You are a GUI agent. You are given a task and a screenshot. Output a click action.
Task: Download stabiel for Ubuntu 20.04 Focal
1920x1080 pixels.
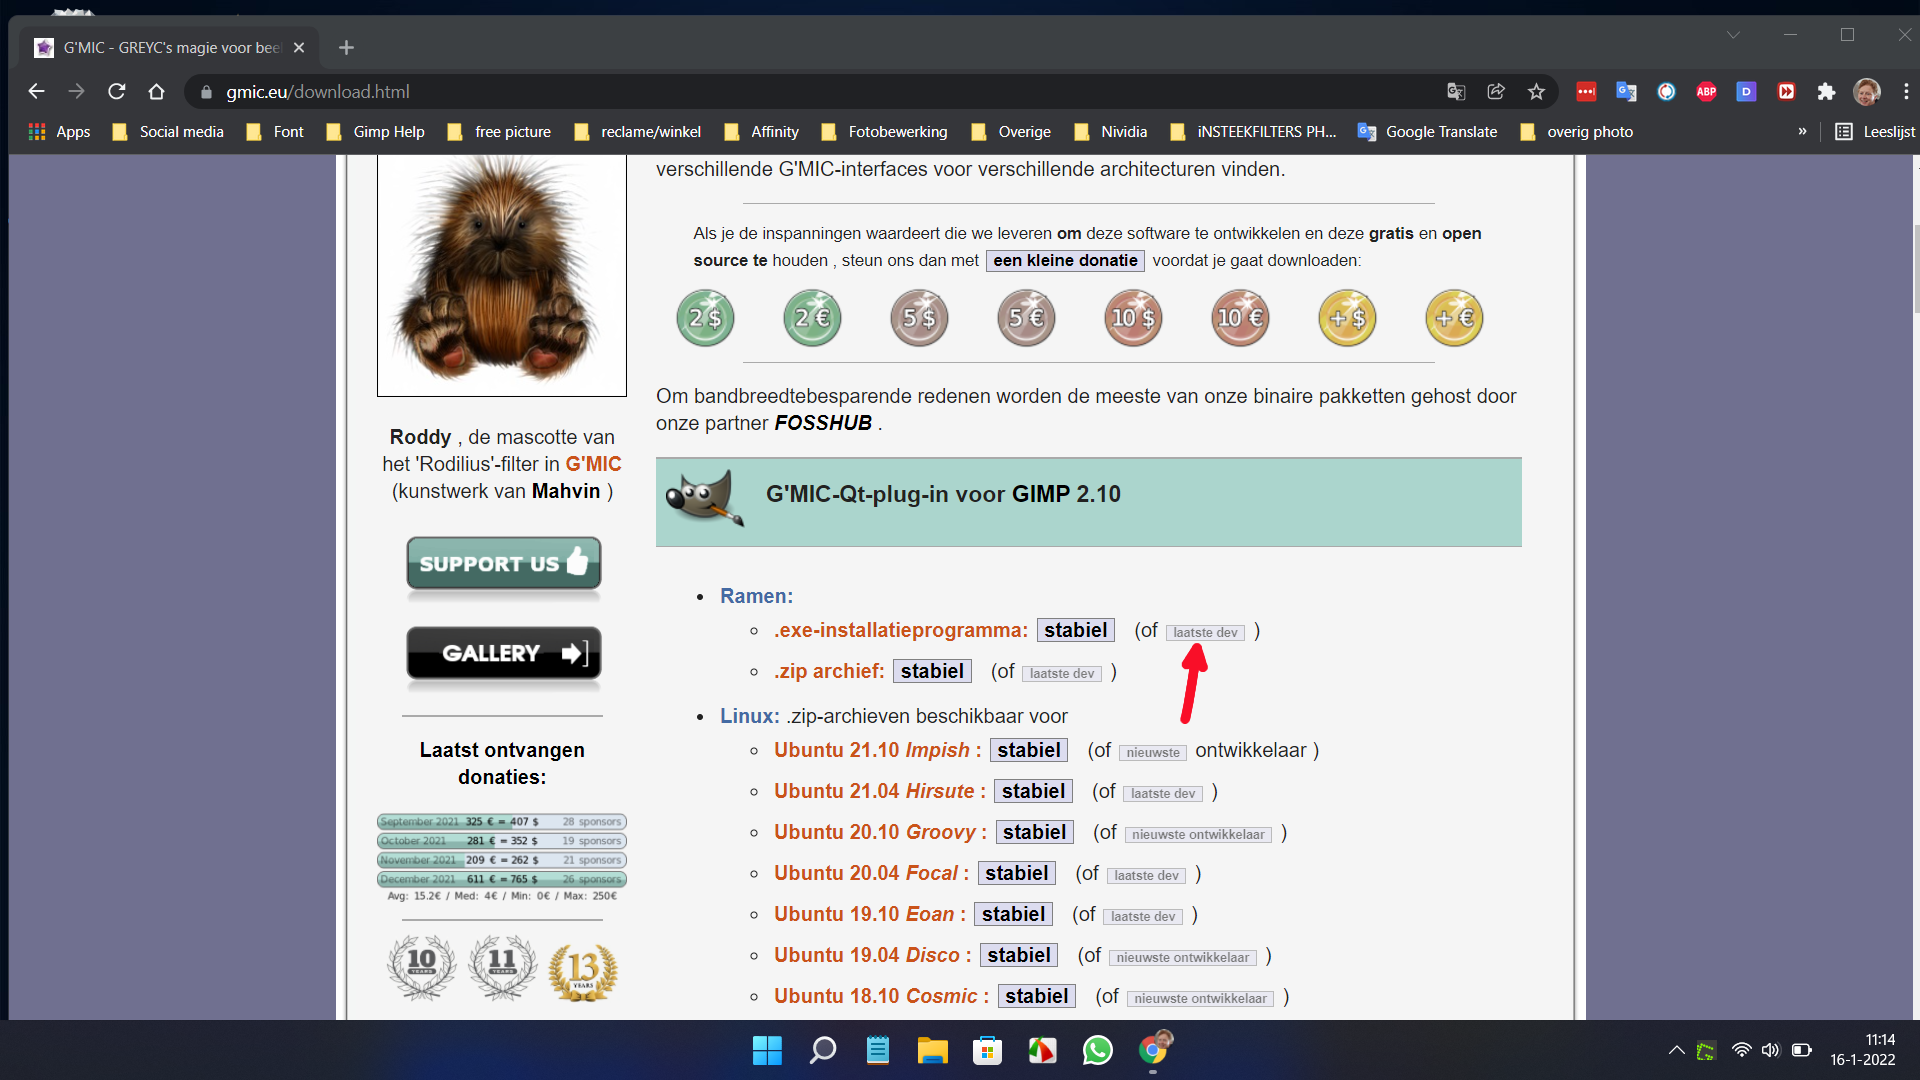(1017, 873)
